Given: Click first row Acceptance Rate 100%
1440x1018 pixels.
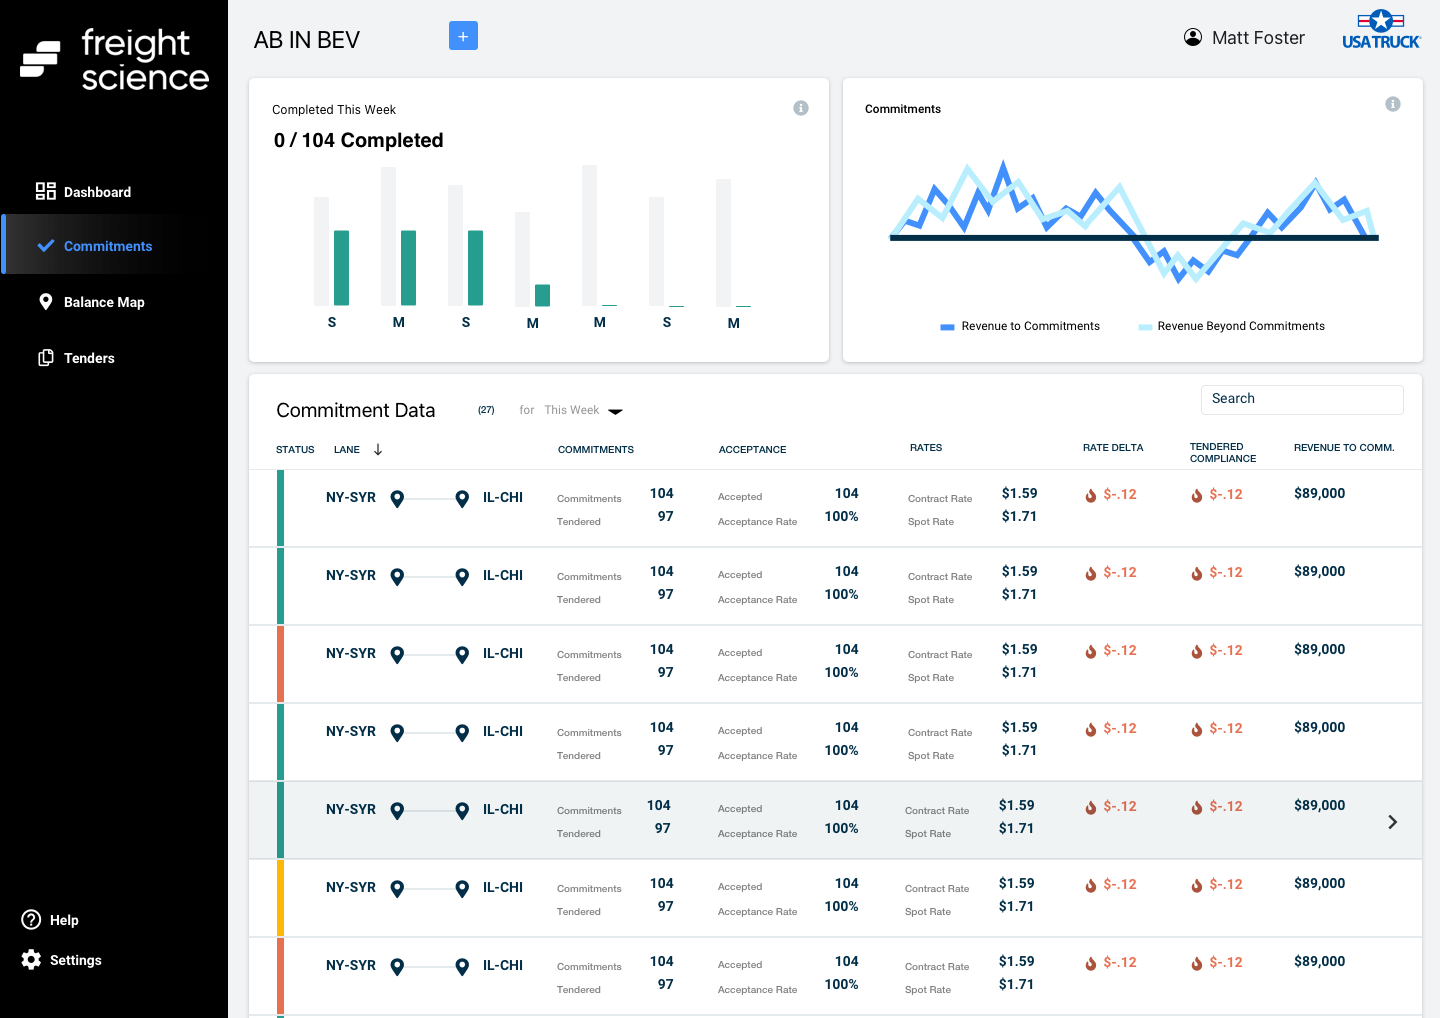Looking at the screenshot, I should (x=841, y=516).
